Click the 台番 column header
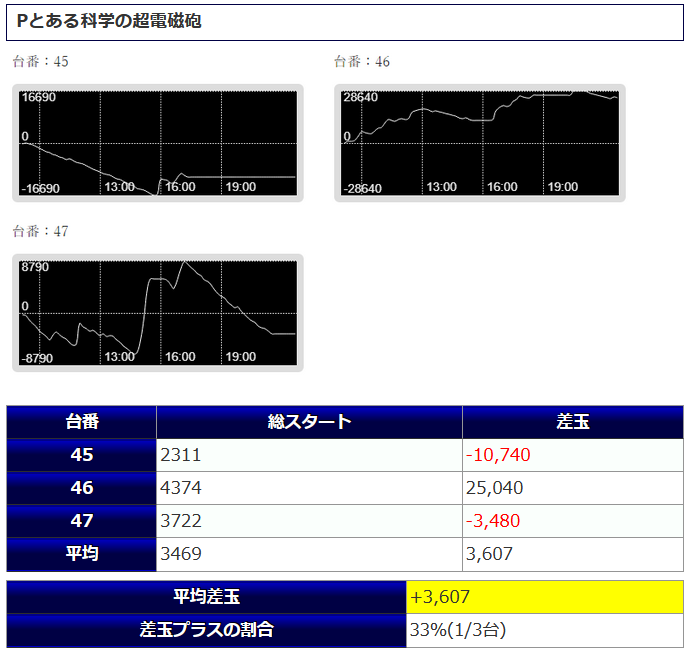The image size is (689, 653). click(x=82, y=422)
